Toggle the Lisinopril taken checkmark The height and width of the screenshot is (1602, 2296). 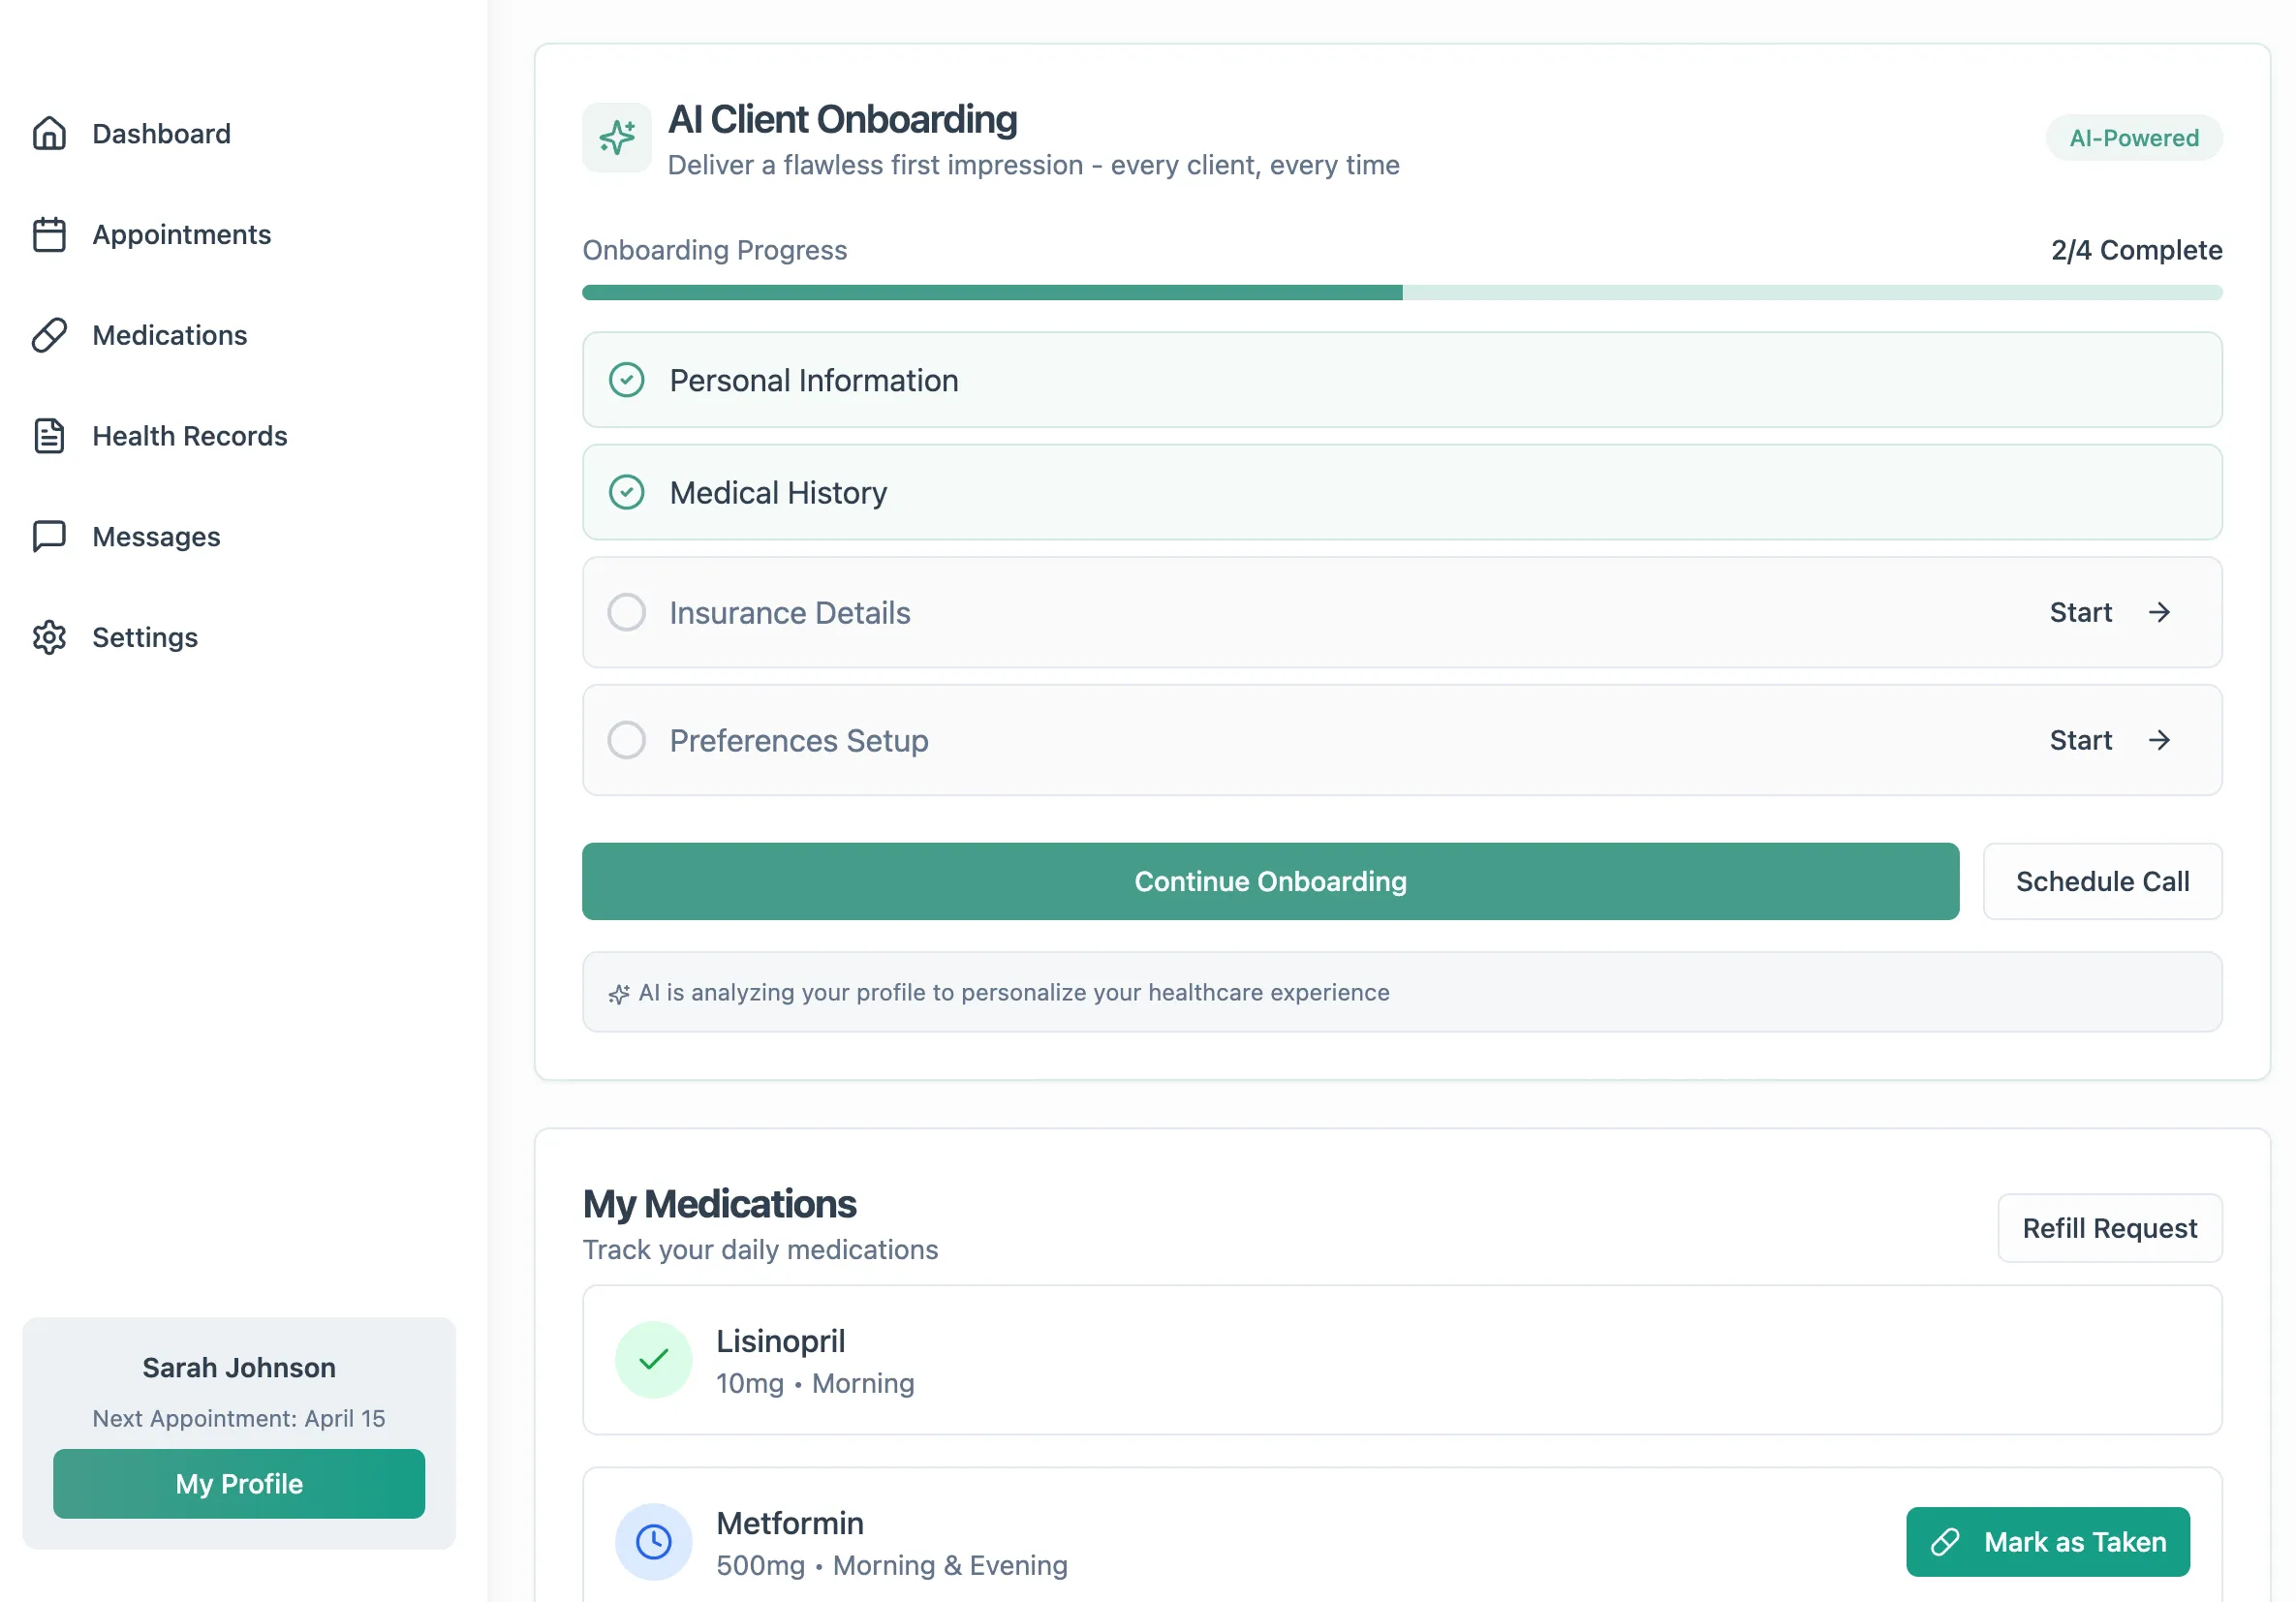pos(653,1360)
